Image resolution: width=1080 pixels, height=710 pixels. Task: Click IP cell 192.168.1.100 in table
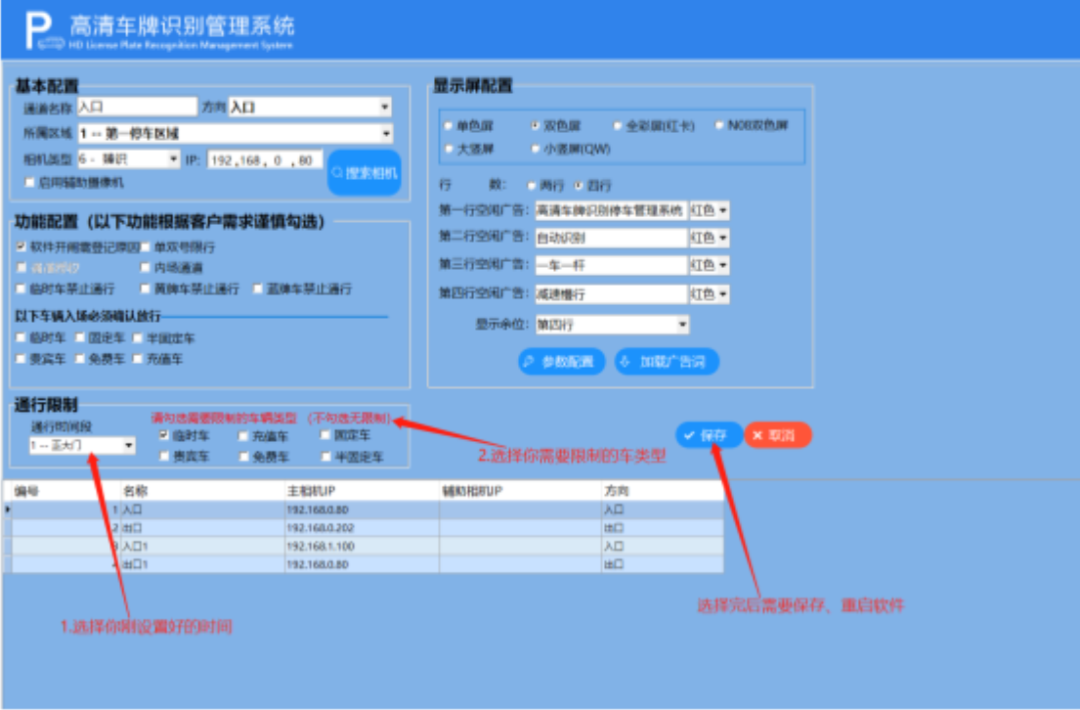tap(362, 546)
